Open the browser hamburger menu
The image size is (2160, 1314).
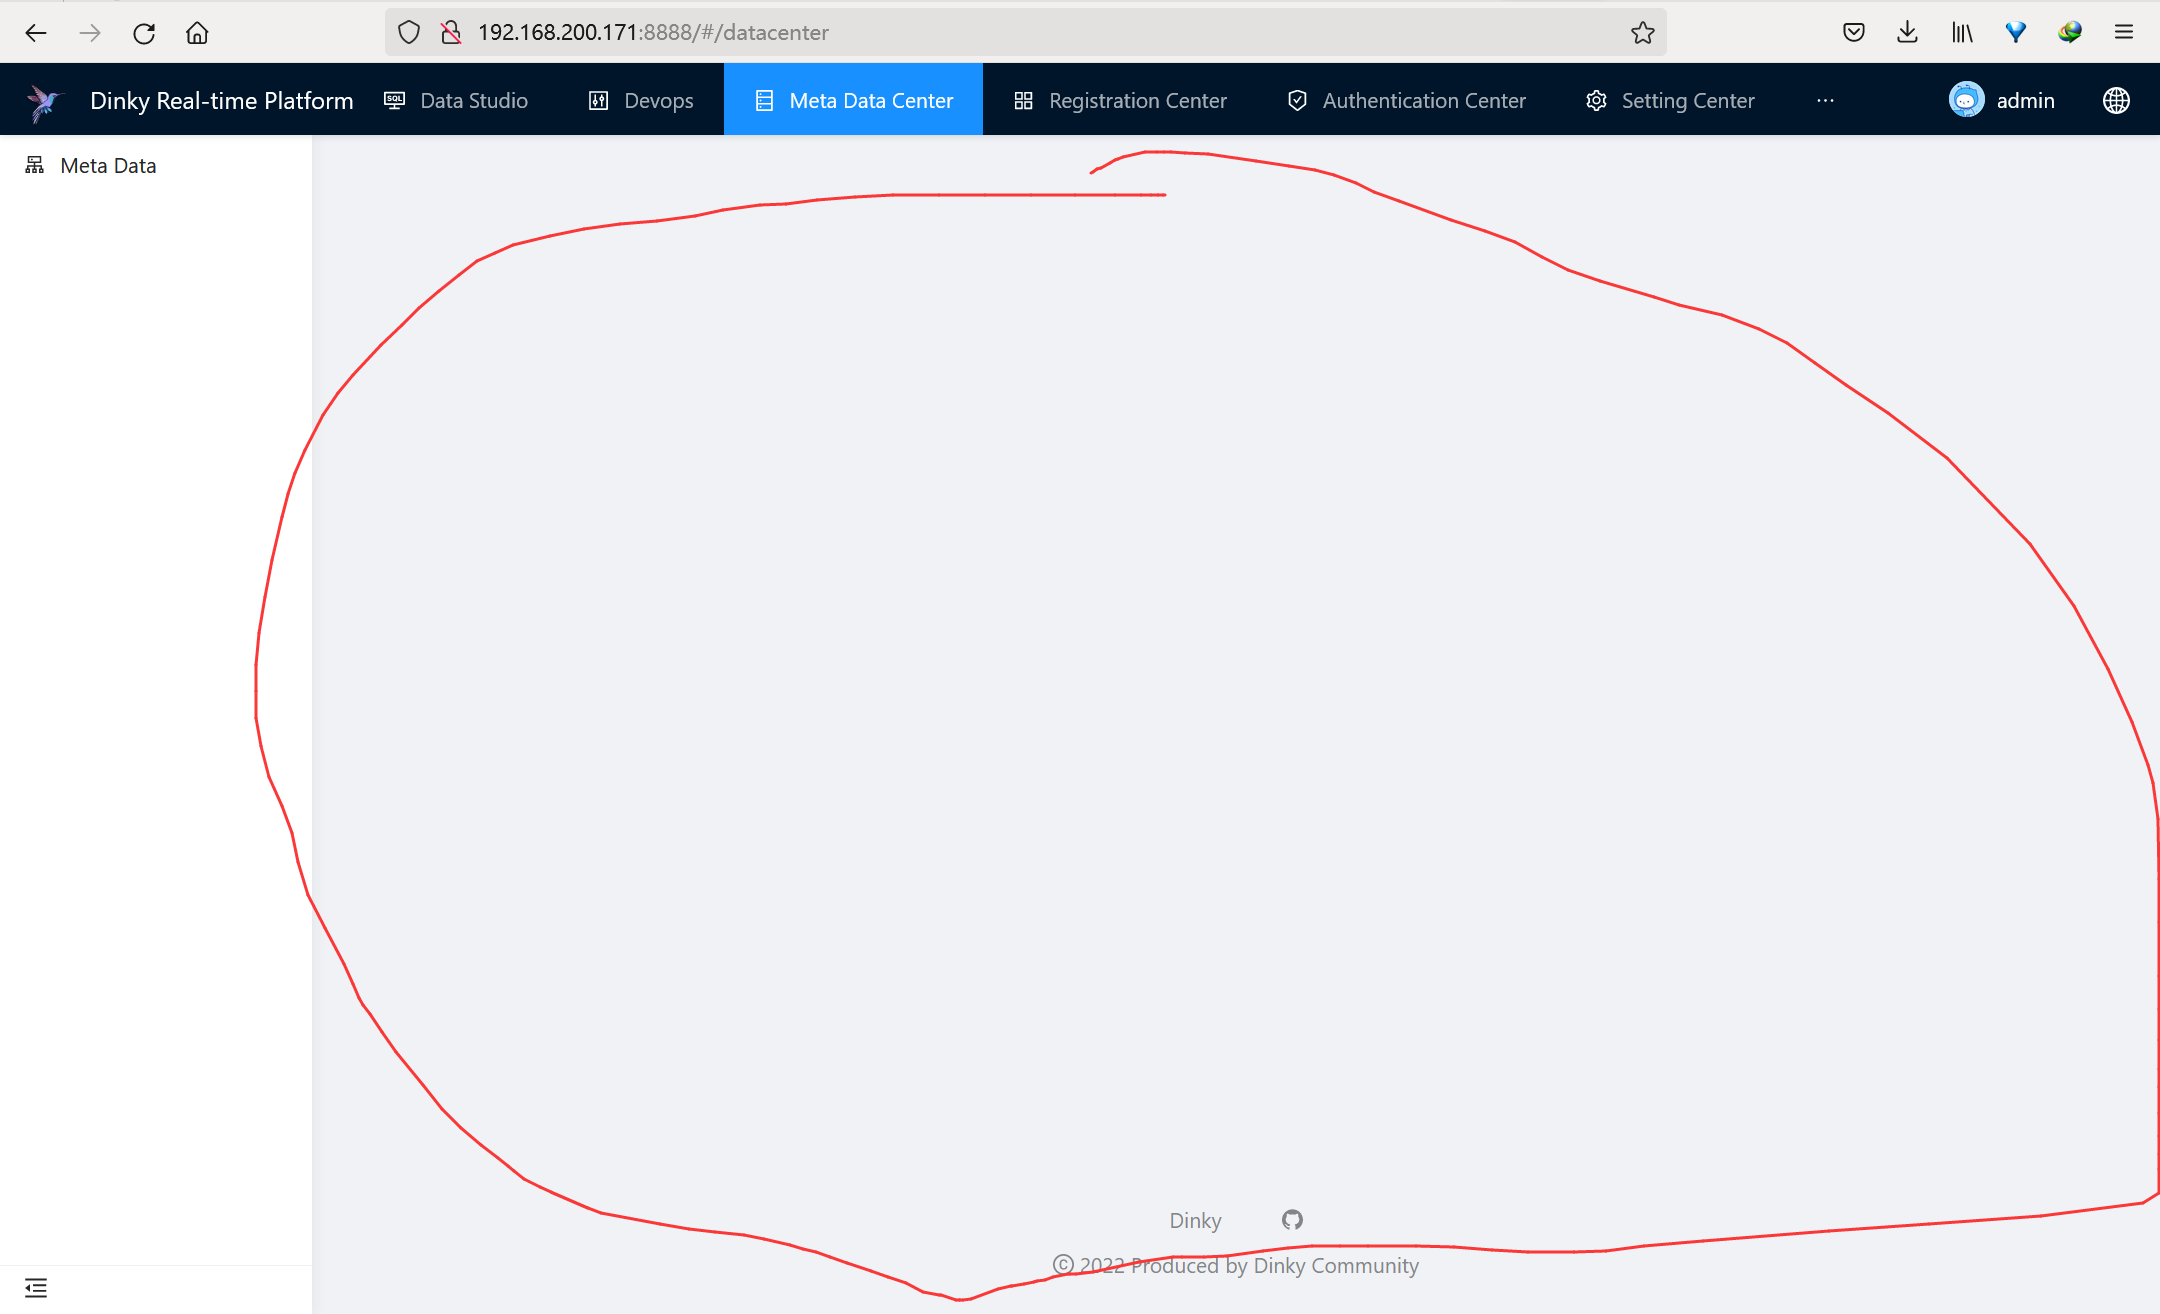click(x=2124, y=32)
